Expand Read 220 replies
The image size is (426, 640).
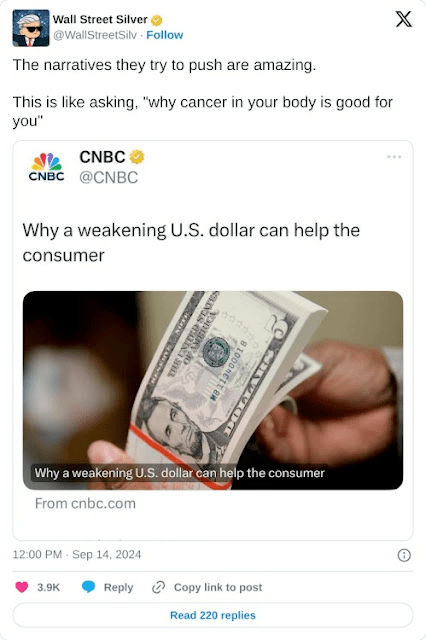[213, 615]
